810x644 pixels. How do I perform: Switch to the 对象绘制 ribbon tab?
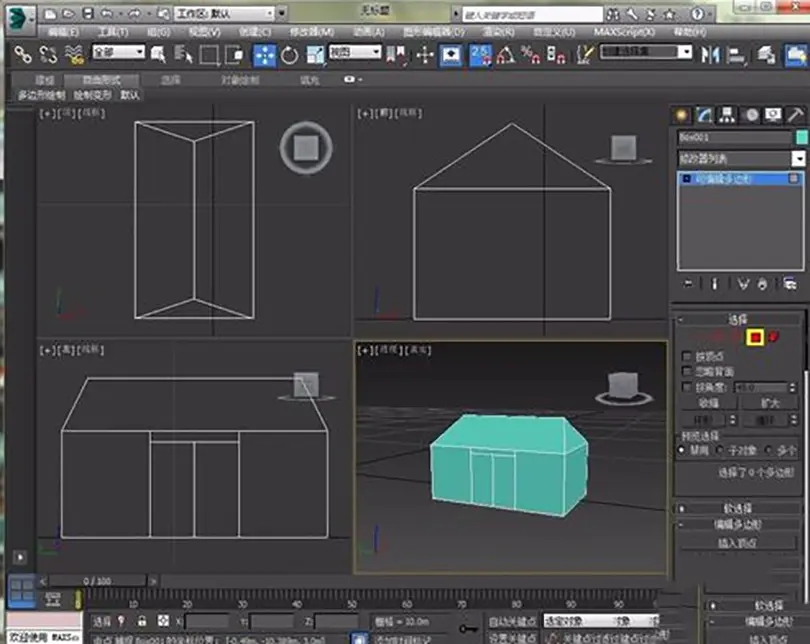pyautogui.click(x=240, y=80)
